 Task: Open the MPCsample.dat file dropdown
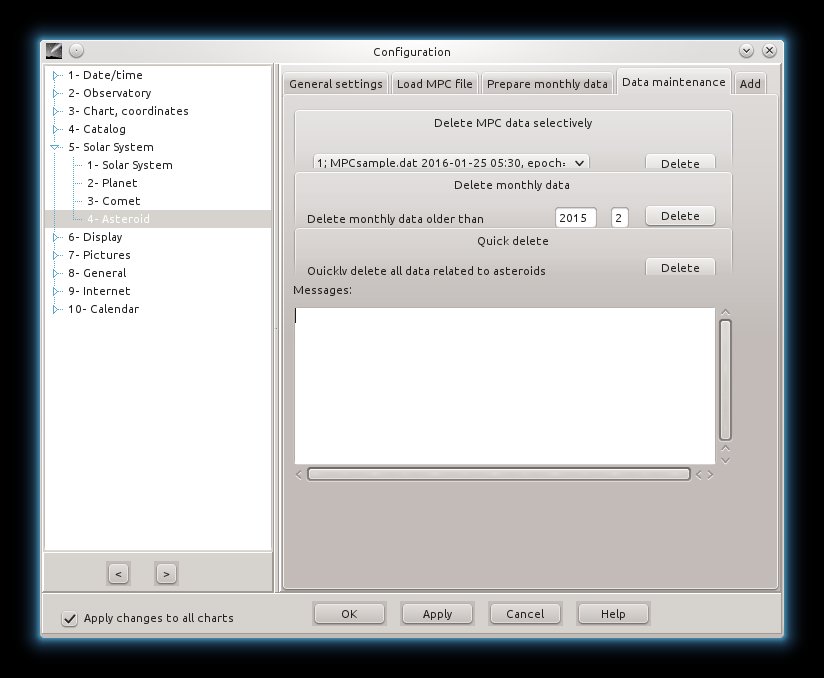451,162
